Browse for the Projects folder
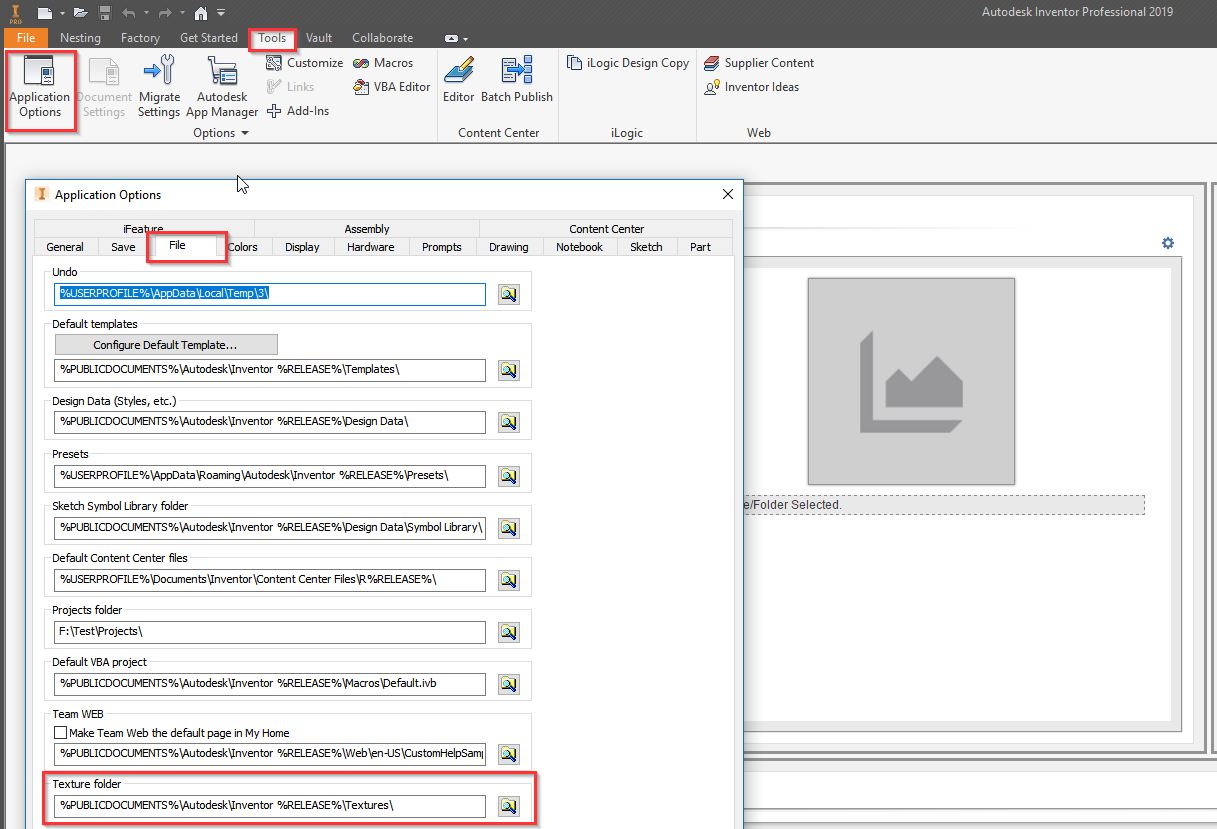The height and width of the screenshot is (829, 1217). 509,632
